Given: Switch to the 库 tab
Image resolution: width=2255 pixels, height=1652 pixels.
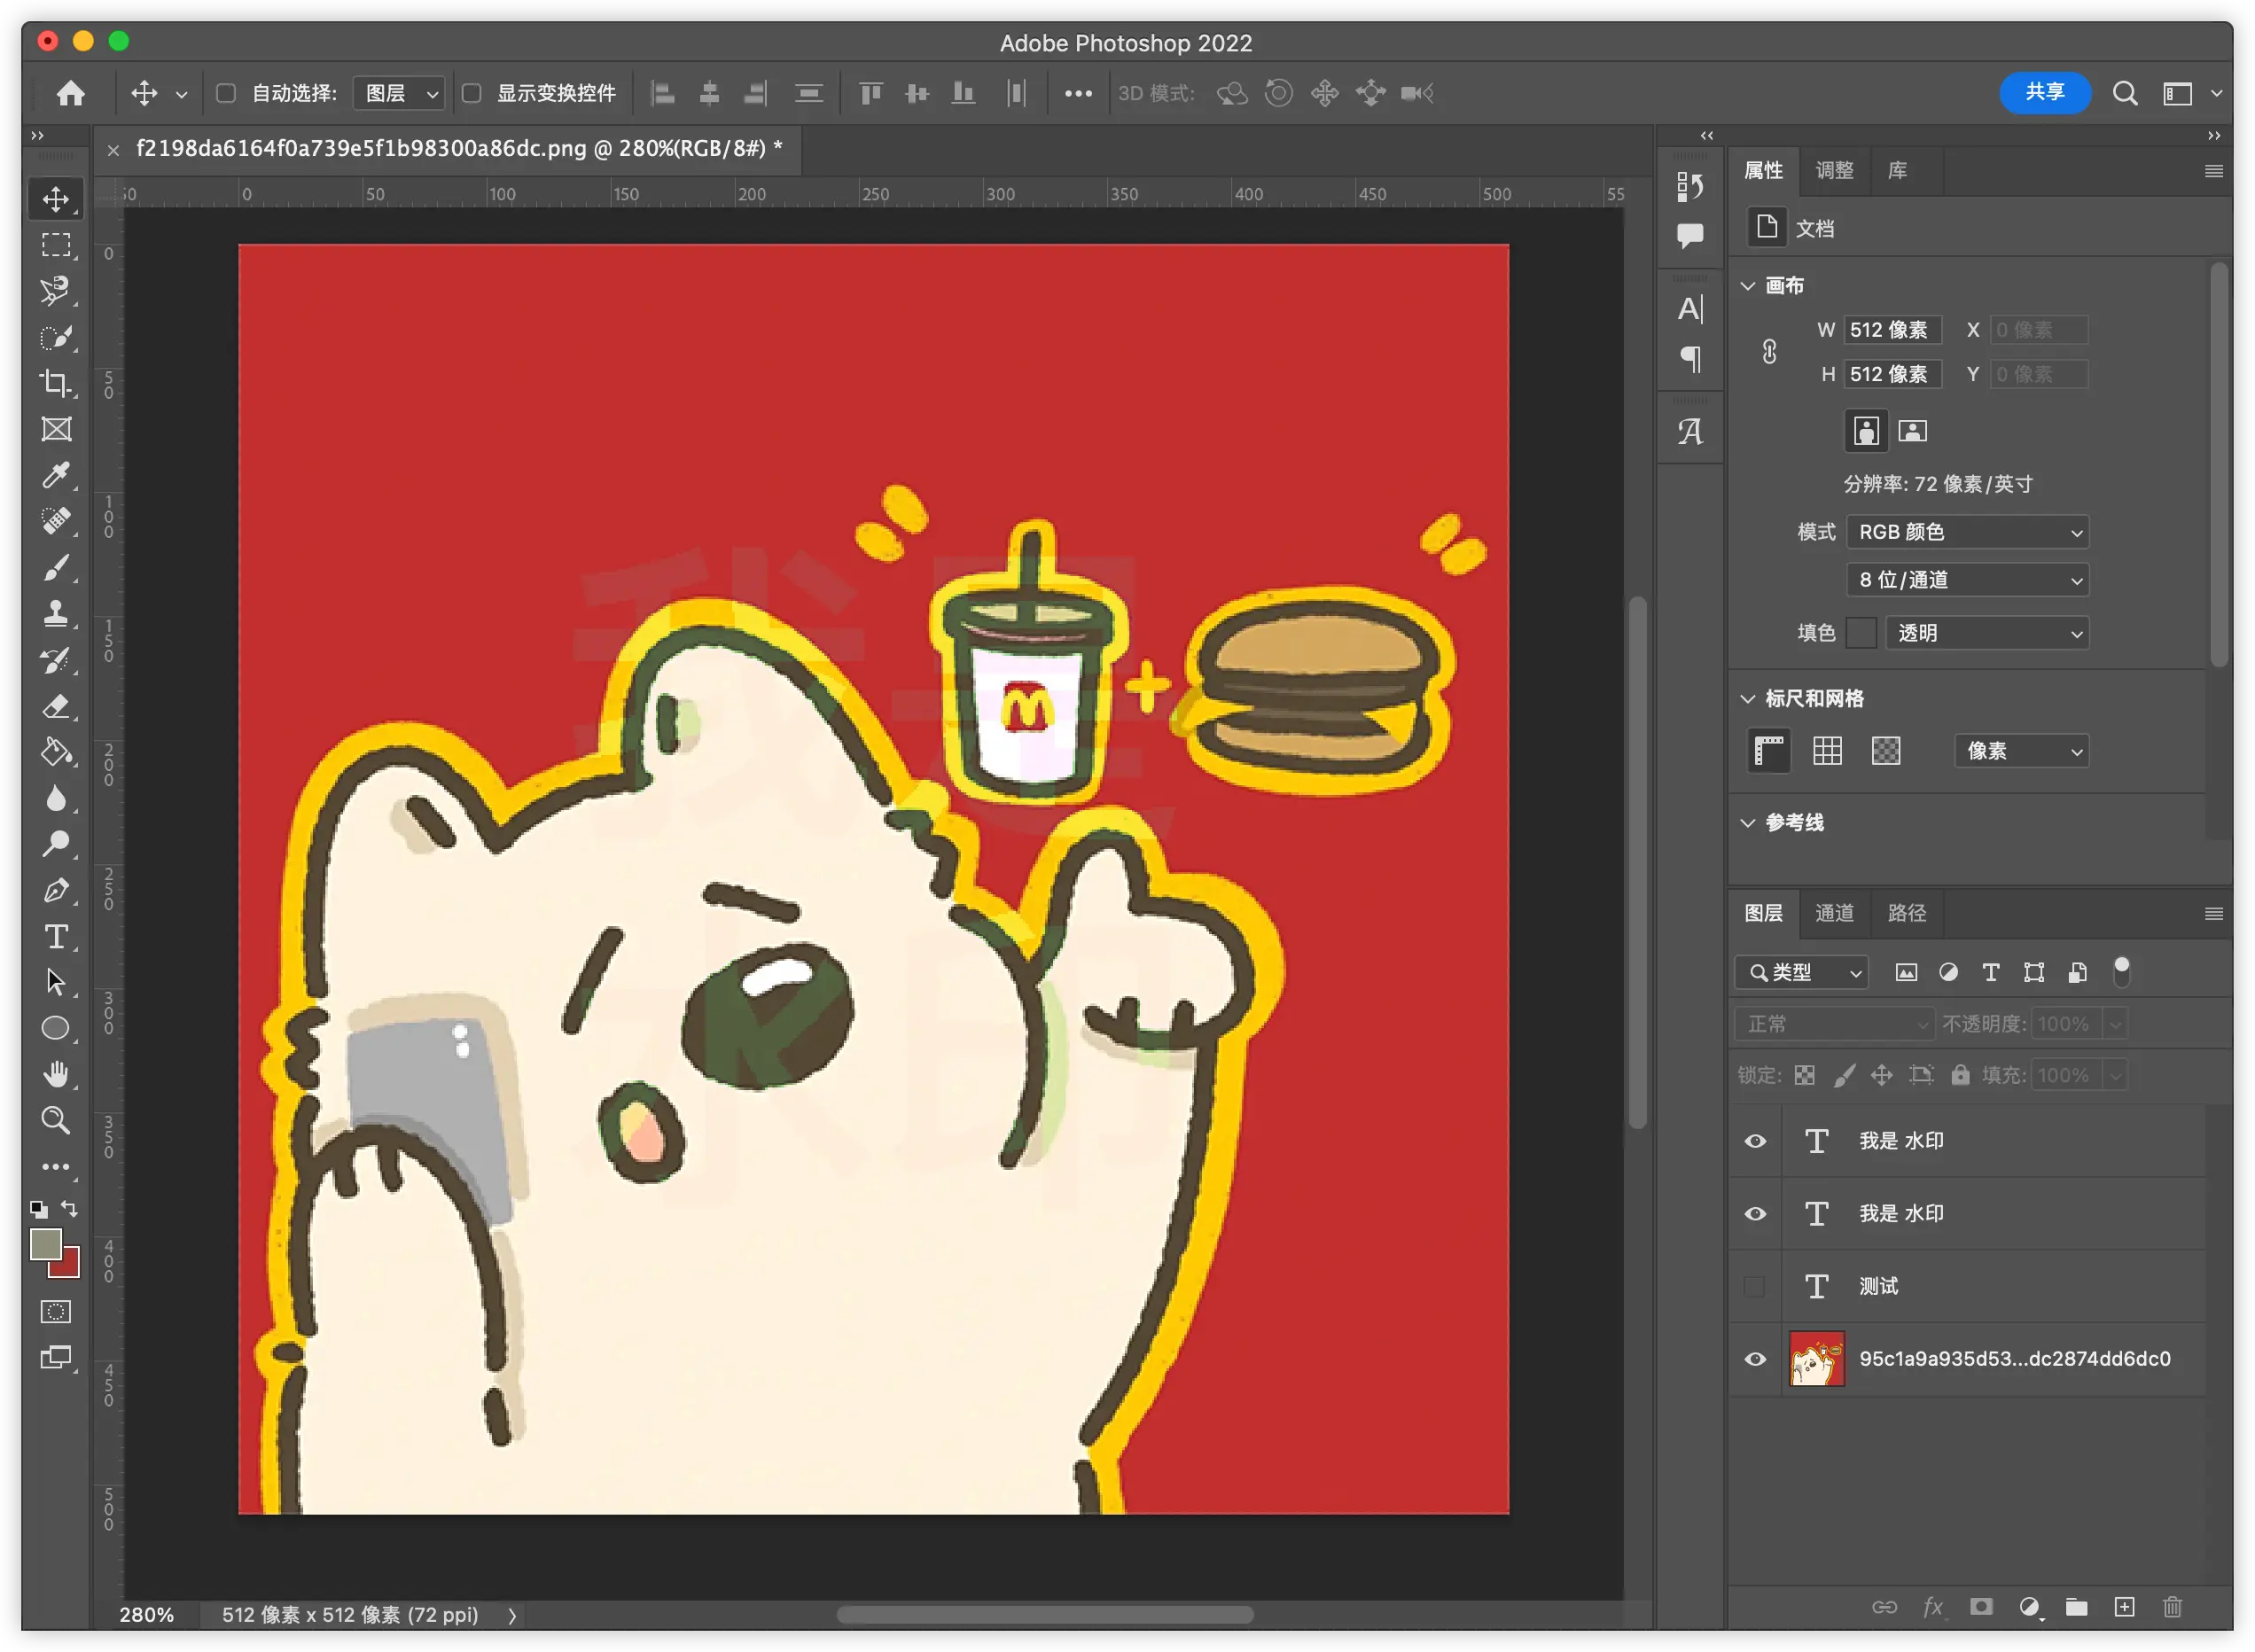Looking at the screenshot, I should click(1897, 171).
